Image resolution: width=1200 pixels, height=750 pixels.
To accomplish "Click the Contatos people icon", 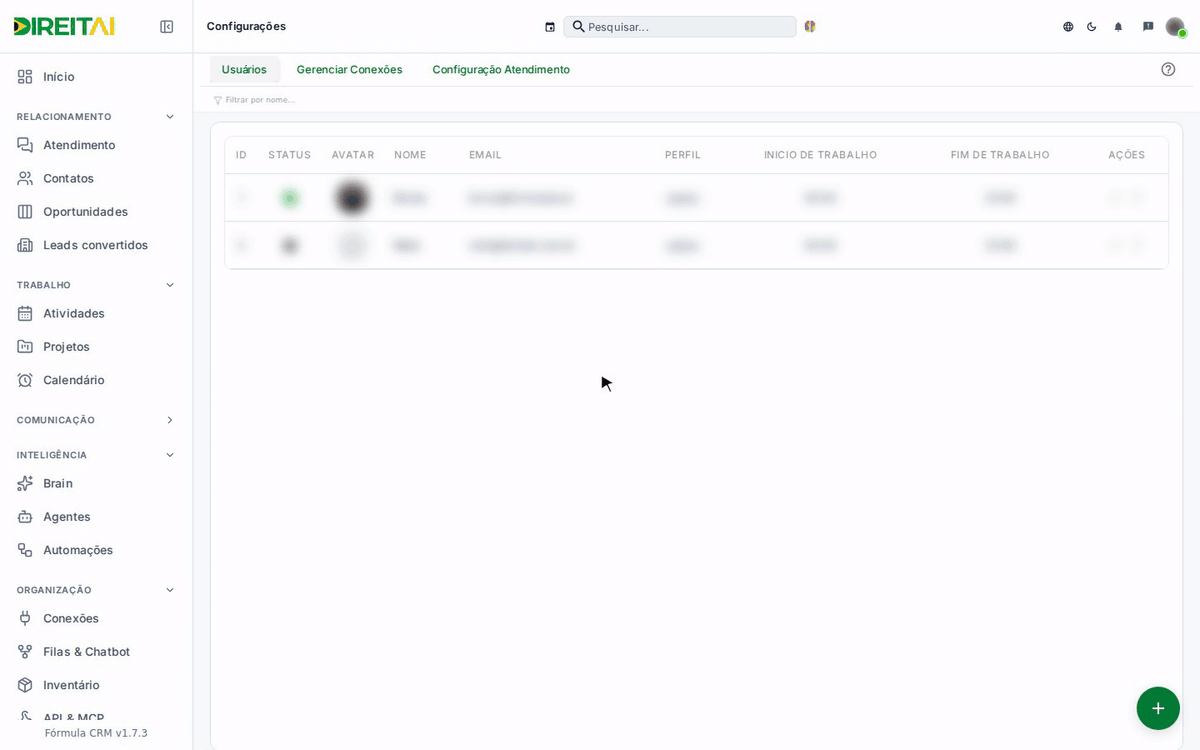I will (x=25, y=178).
